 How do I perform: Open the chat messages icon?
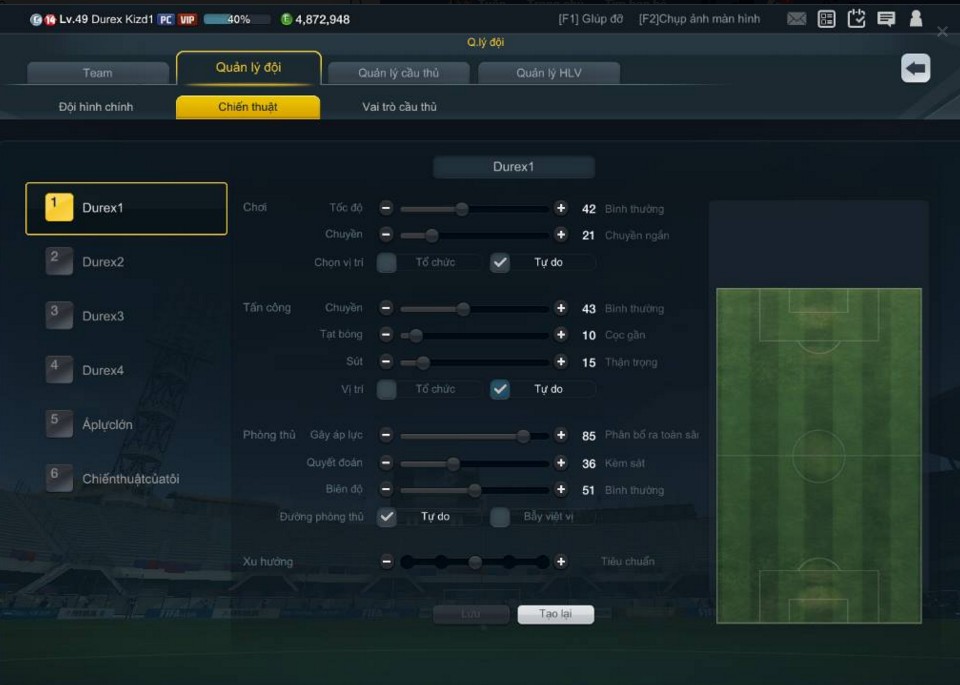point(886,19)
